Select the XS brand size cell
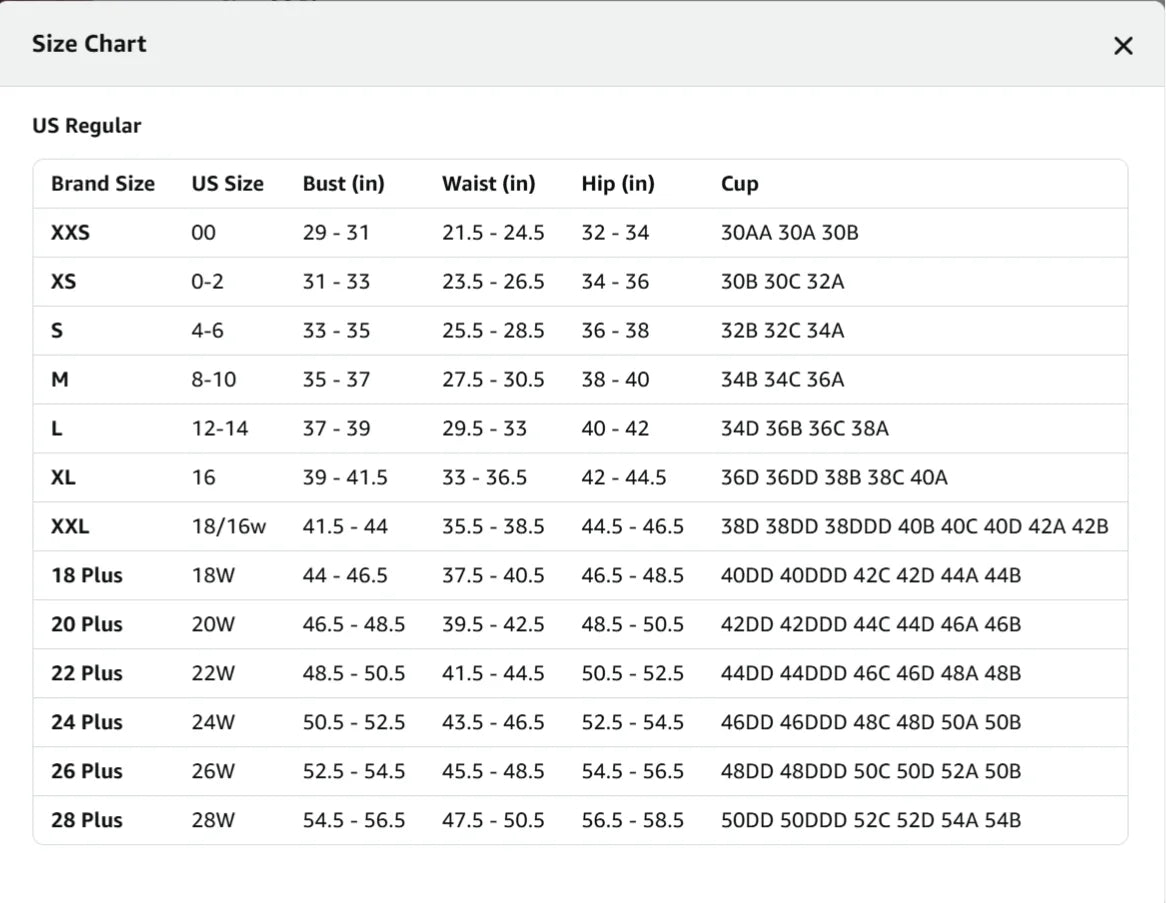Image resolution: width=1166 pixels, height=903 pixels. click(x=63, y=282)
